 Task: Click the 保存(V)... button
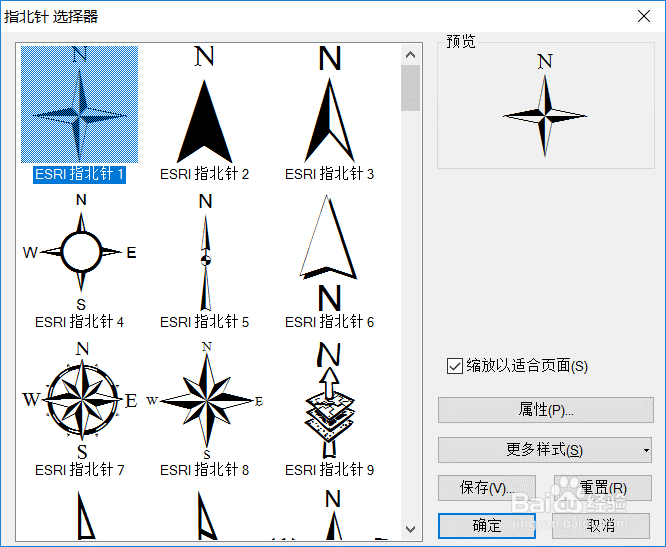pos(487,488)
